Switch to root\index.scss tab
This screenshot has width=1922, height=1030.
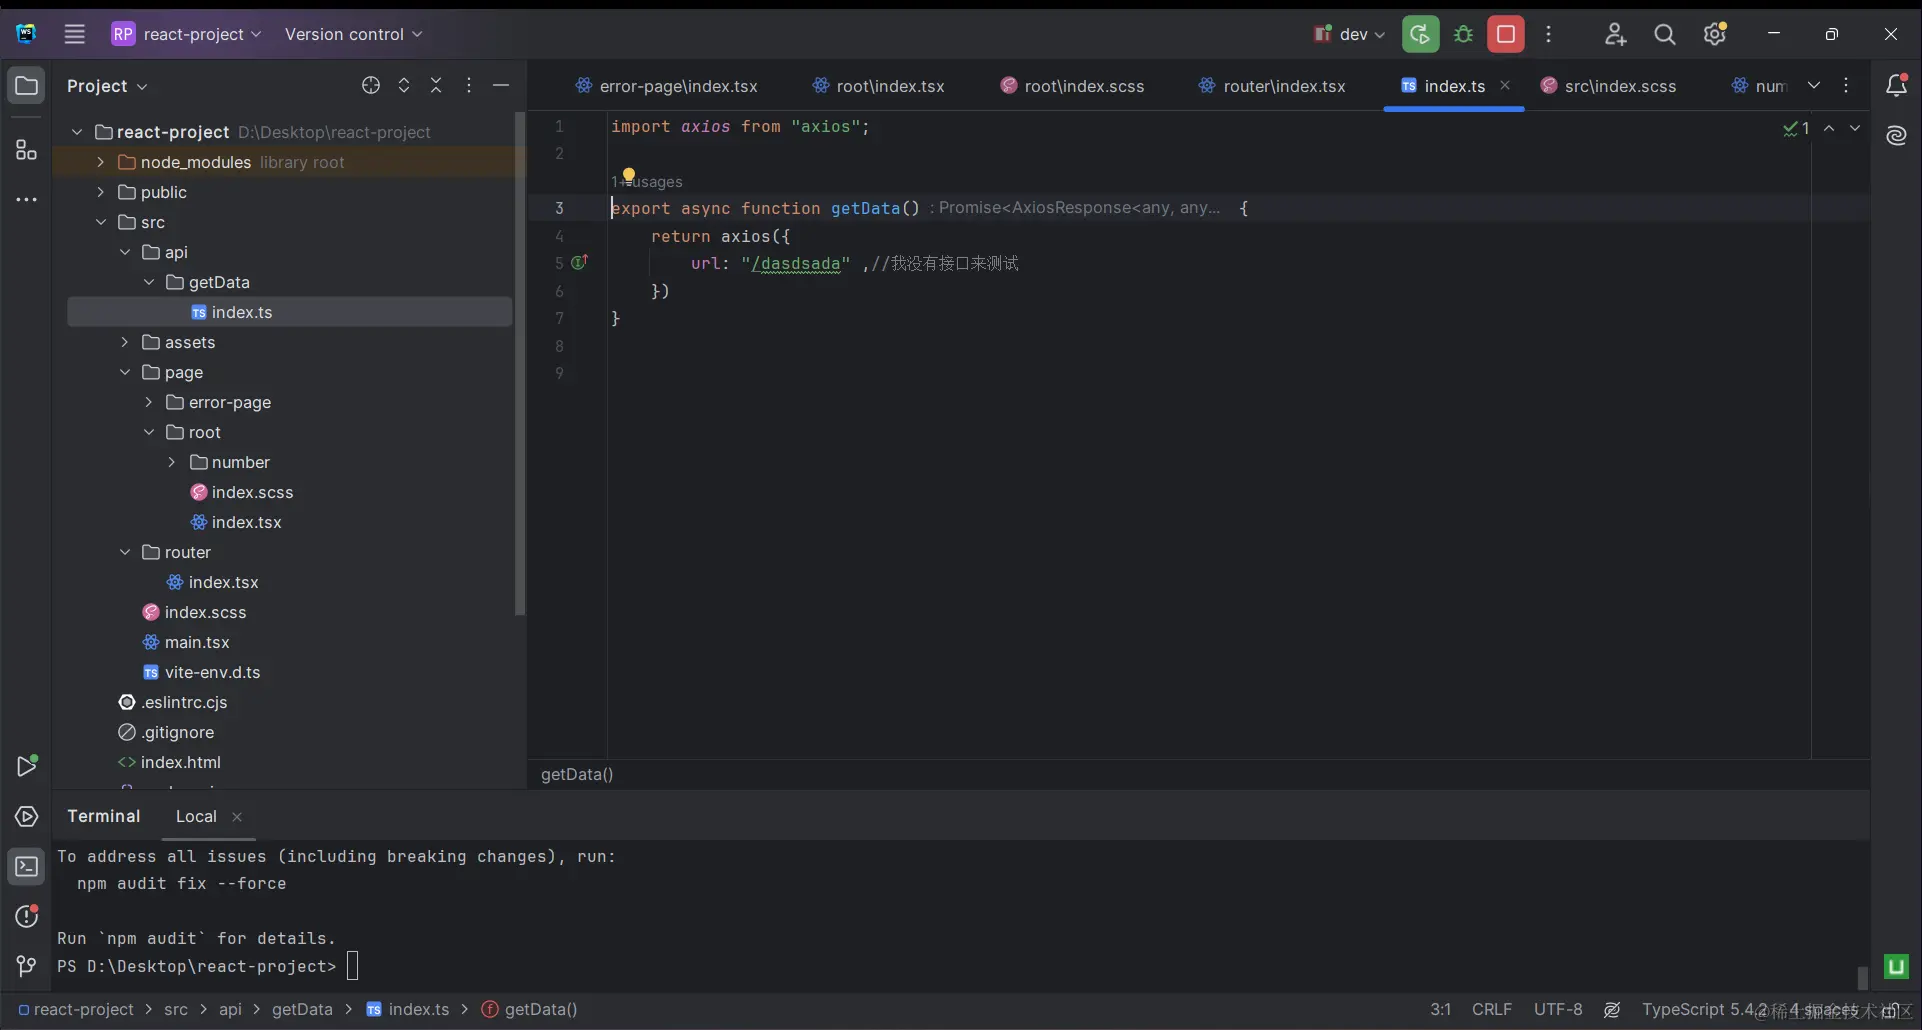pyautogui.click(x=1072, y=86)
